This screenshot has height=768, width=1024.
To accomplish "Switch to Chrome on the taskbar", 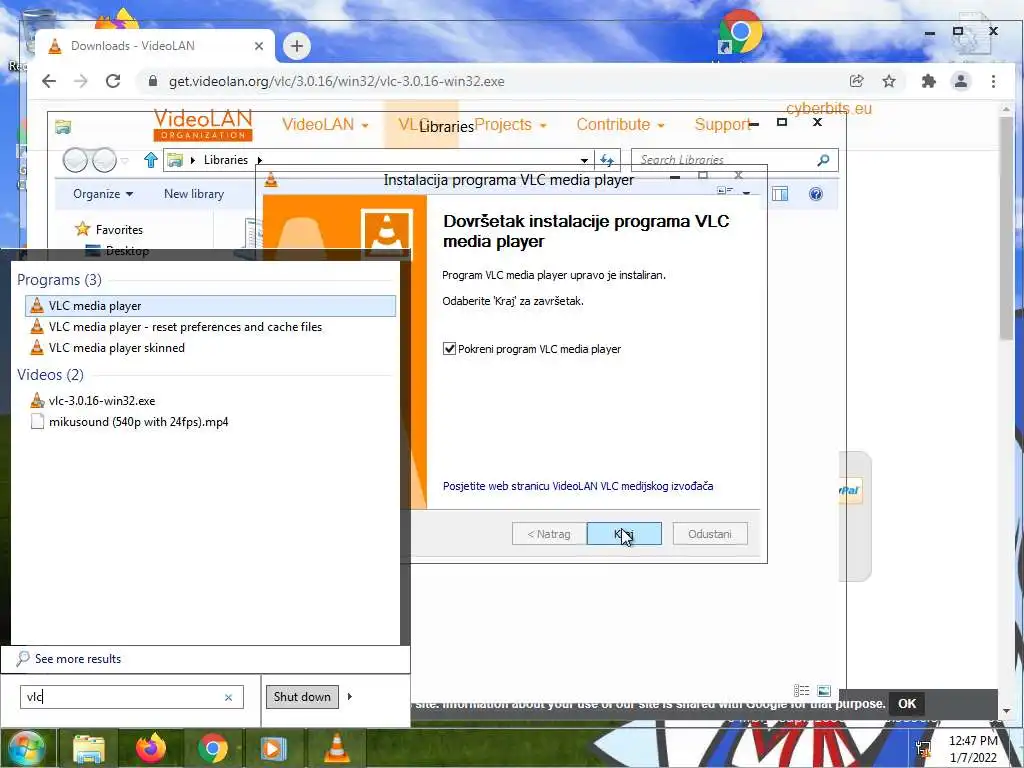I will (x=212, y=748).
